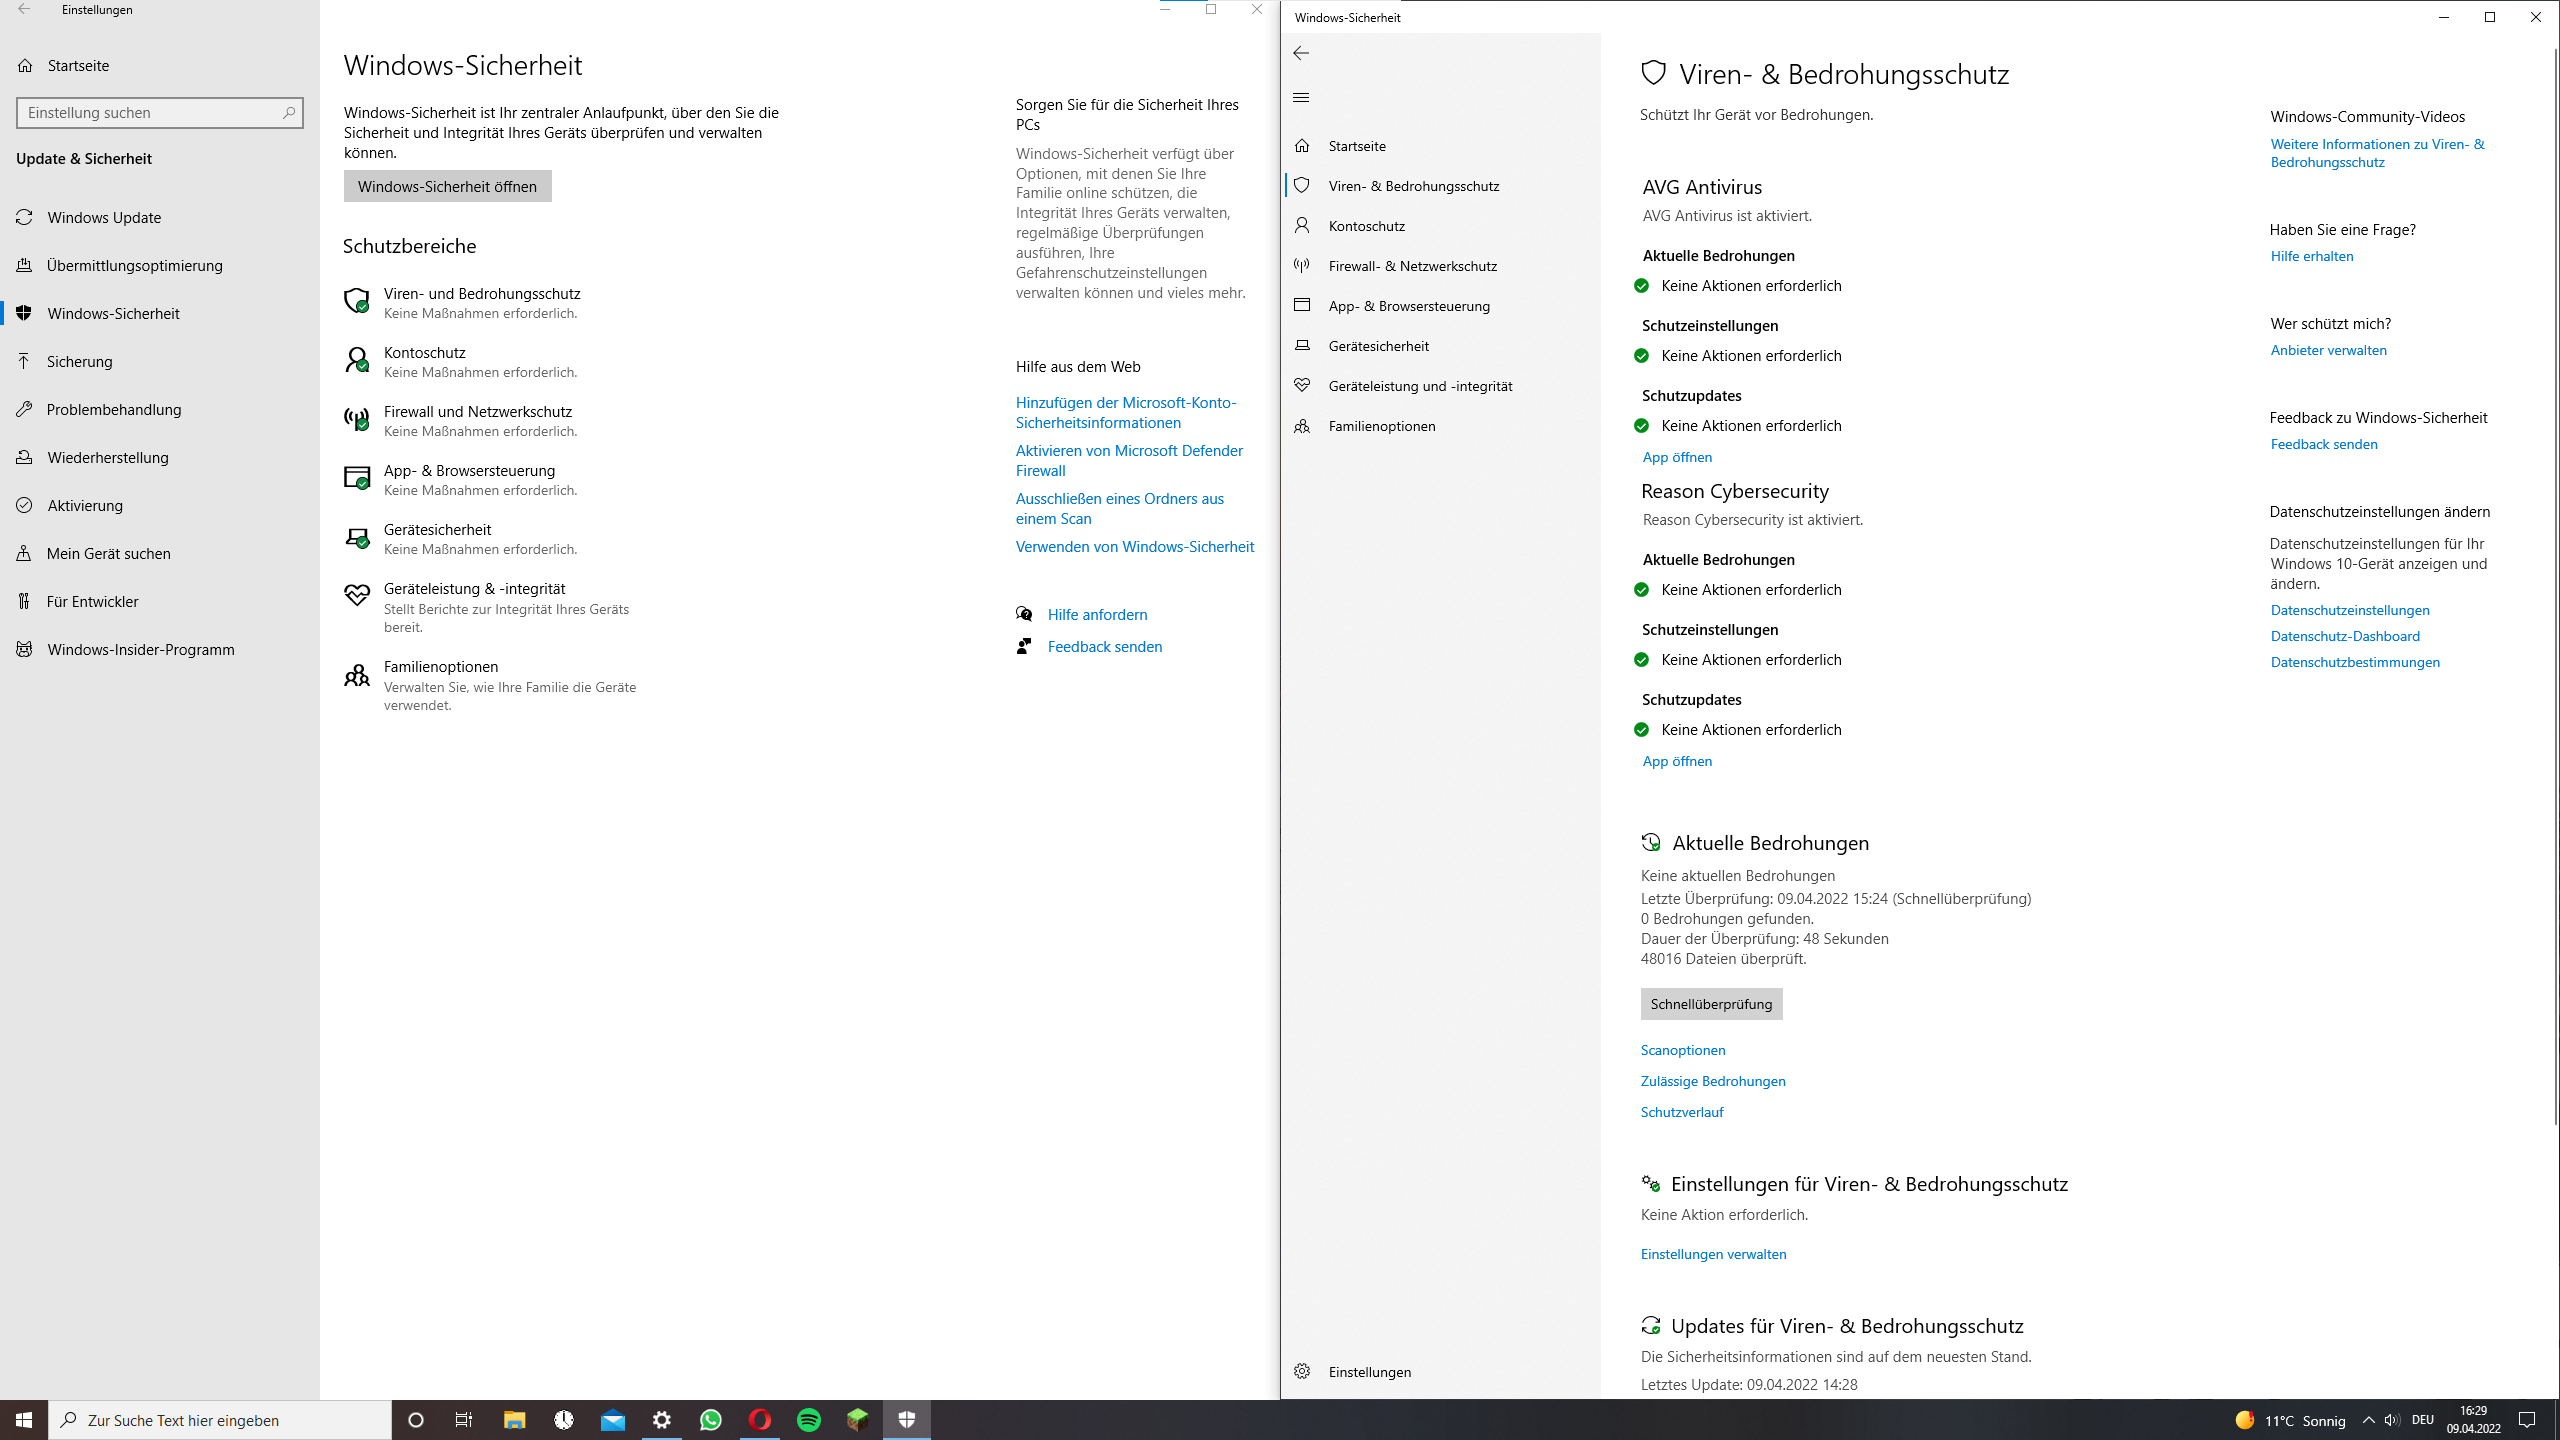The image size is (2560, 1440).
Task: Open the Scanoptionen link
Action: click(1683, 1050)
